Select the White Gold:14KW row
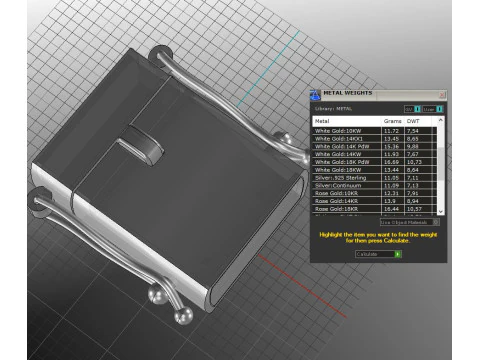Screen dimensions: 480x360 374,154
